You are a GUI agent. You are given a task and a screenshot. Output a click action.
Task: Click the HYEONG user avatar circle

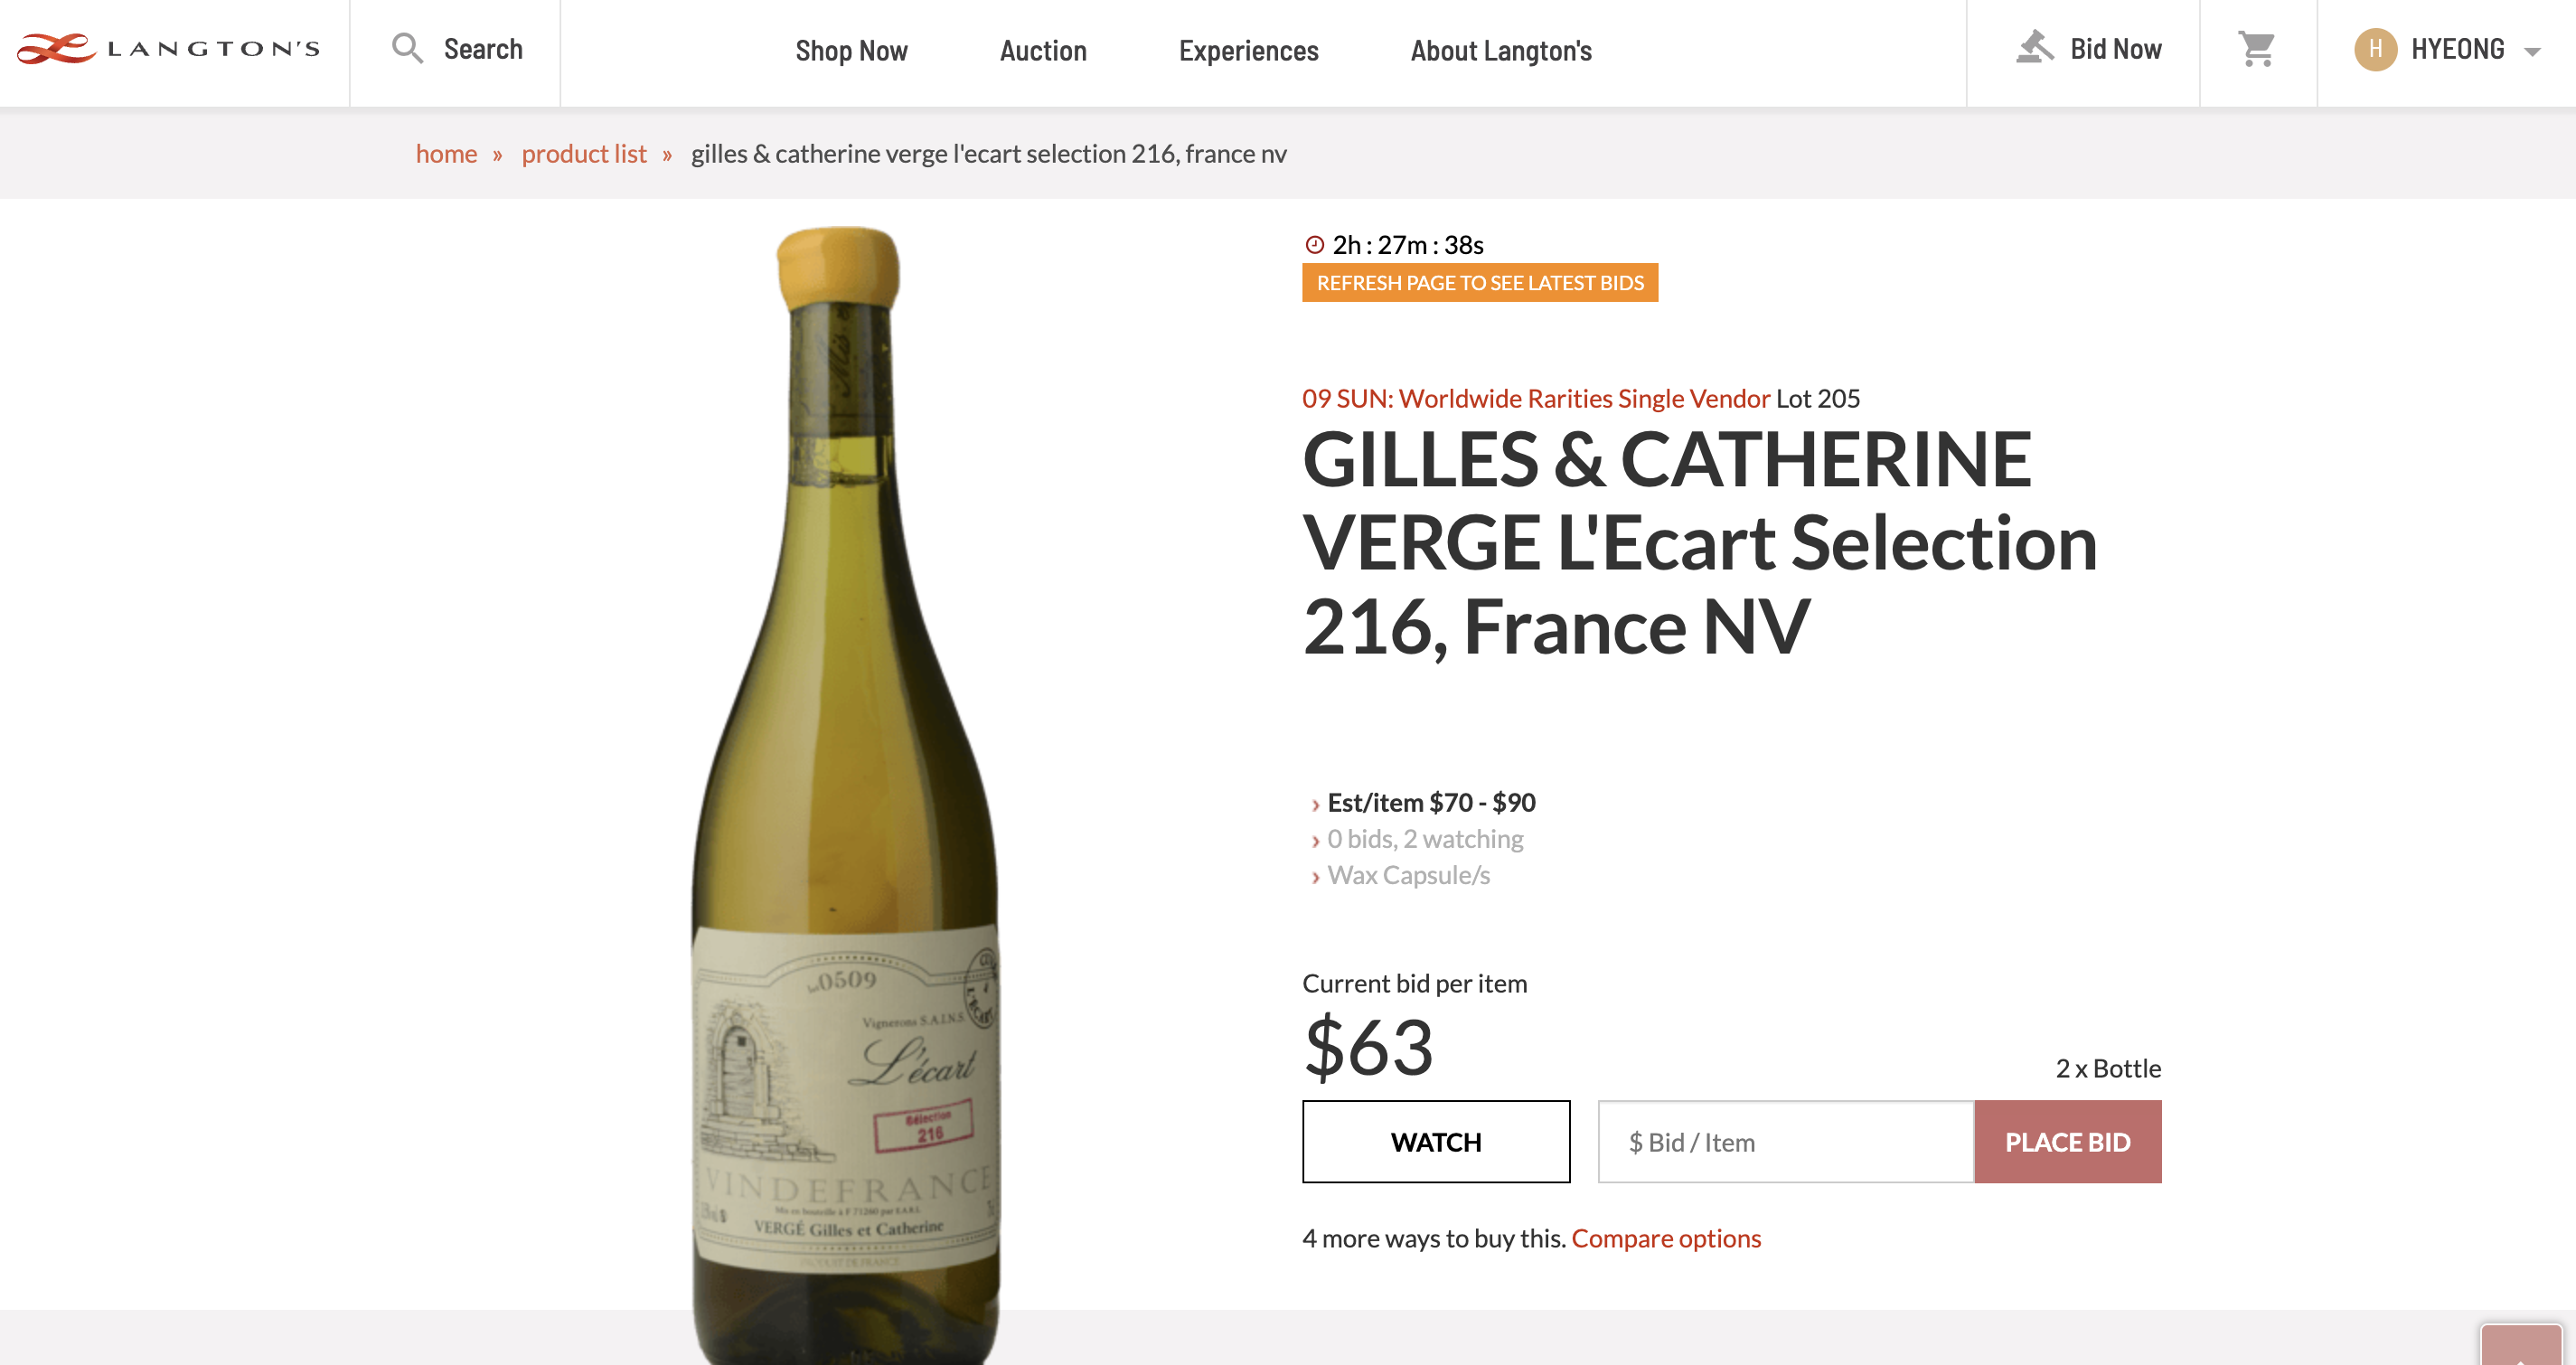[x=2375, y=49]
